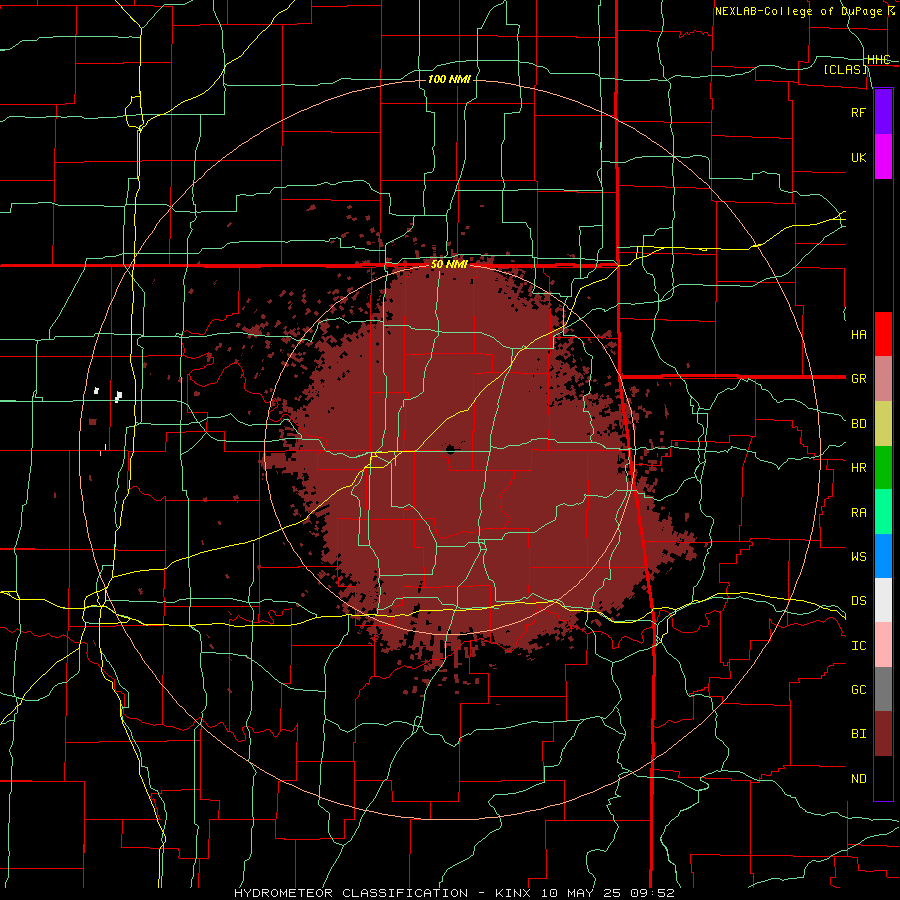Pick the RA light-green legend swatch
The image size is (900, 900).
tap(883, 512)
